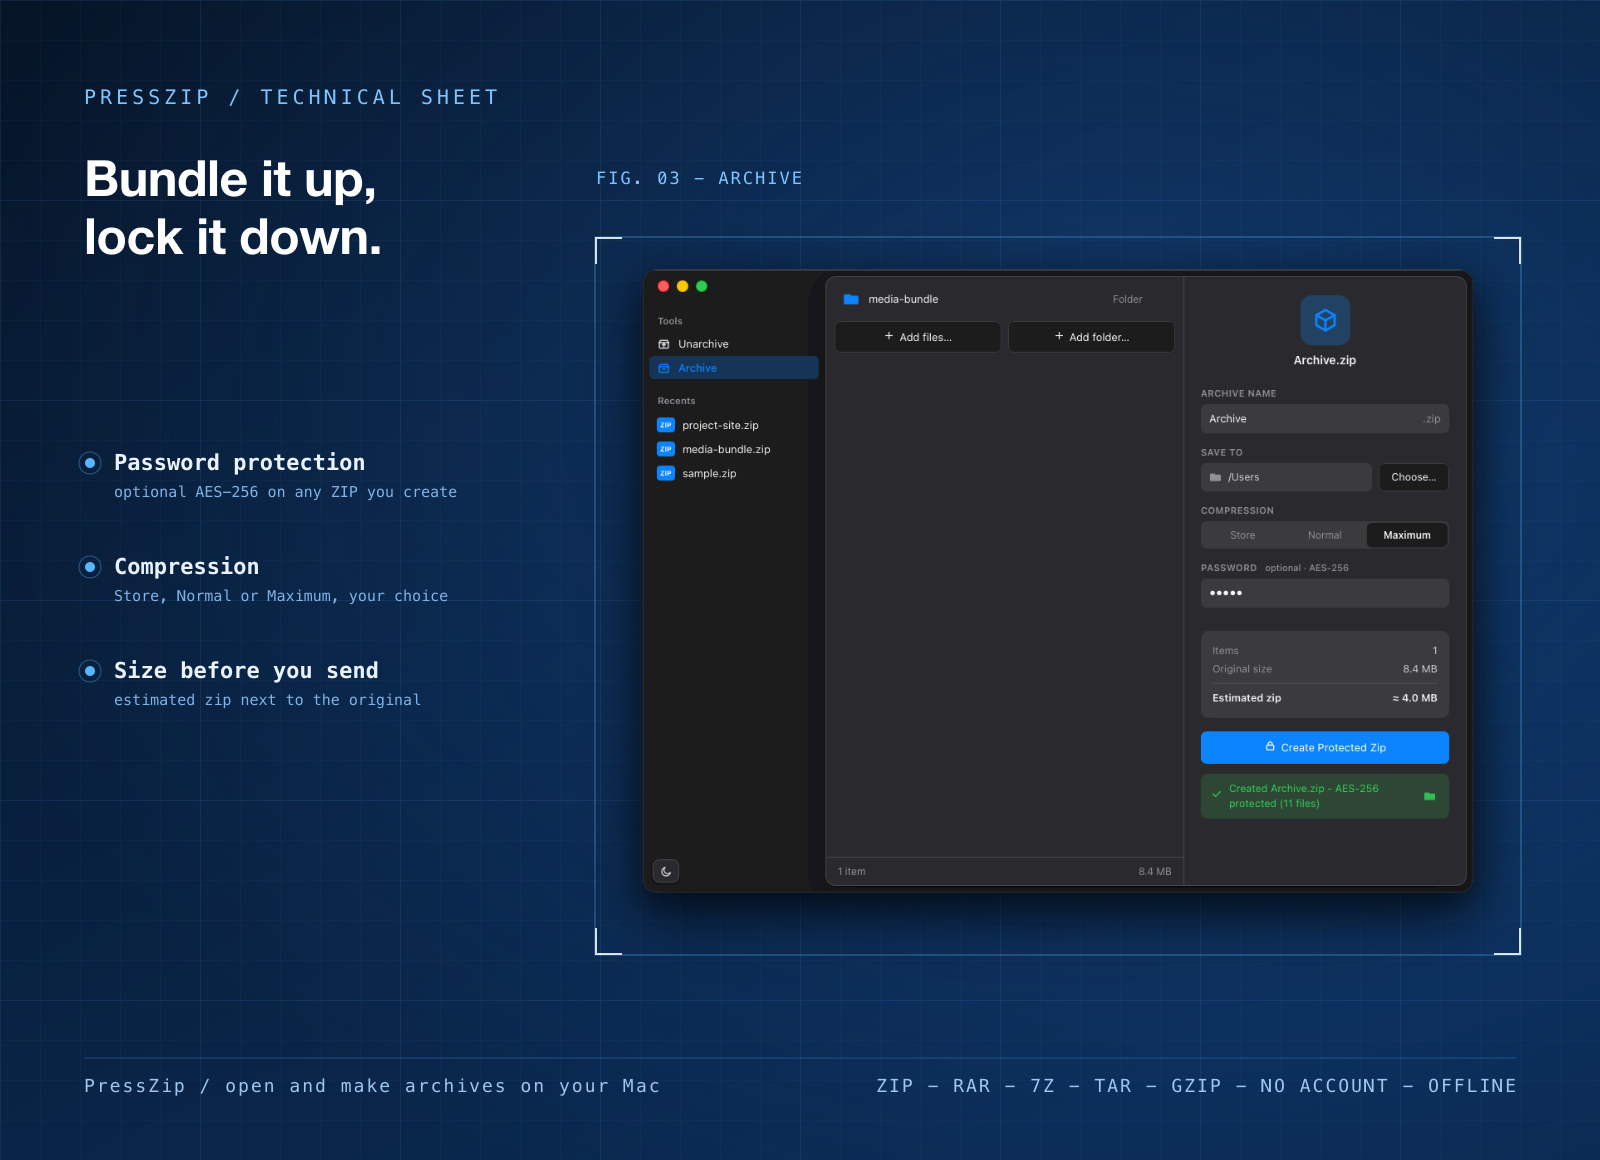Click the yellow minimize window button
This screenshot has height=1160, width=1600.
click(x=682, y=286)
